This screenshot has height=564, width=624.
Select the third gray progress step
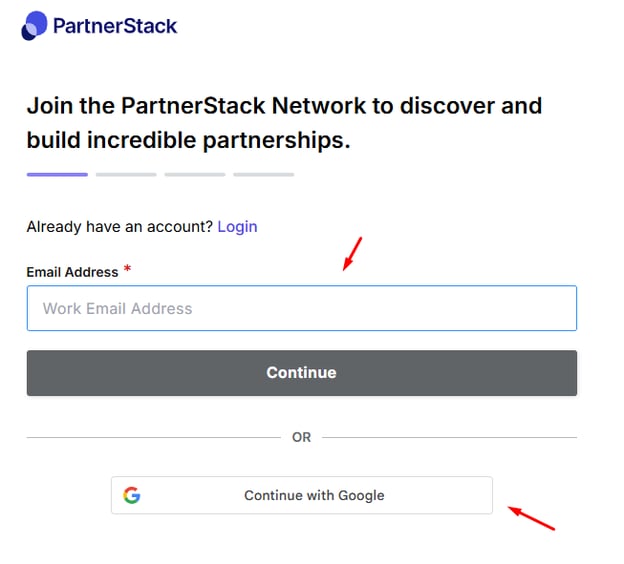point(195,174)
